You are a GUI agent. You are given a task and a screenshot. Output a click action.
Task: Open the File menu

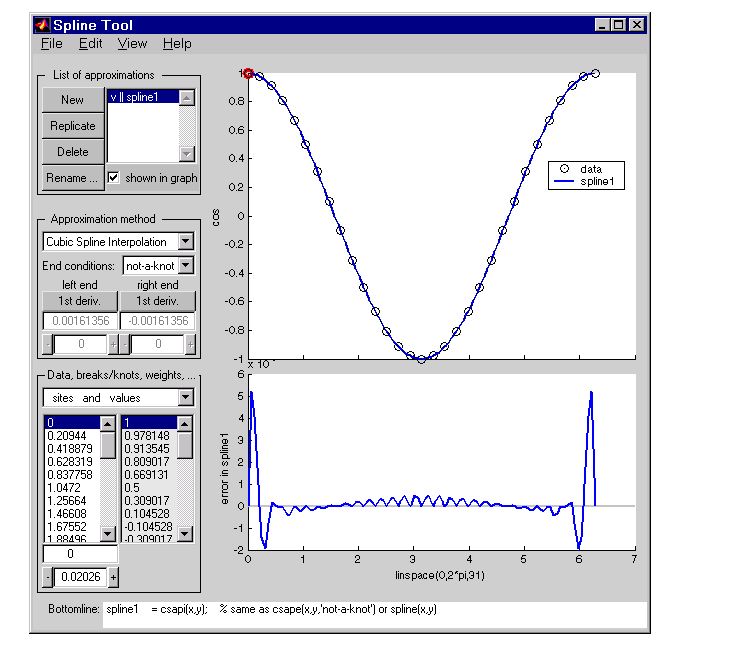(51, 44)
